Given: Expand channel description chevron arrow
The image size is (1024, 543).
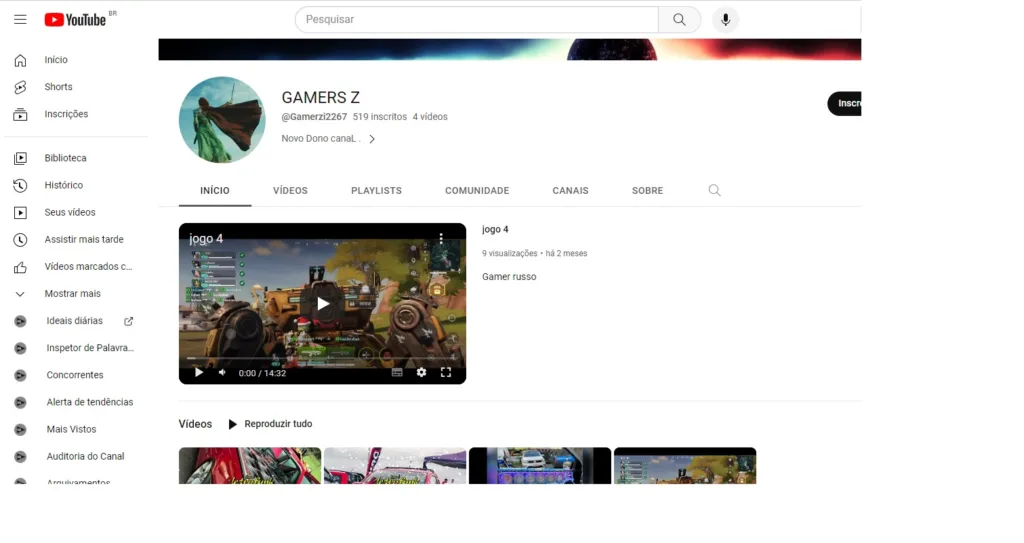Looking at the screenshot, I should pyautogui.click(x=372, y=139).
